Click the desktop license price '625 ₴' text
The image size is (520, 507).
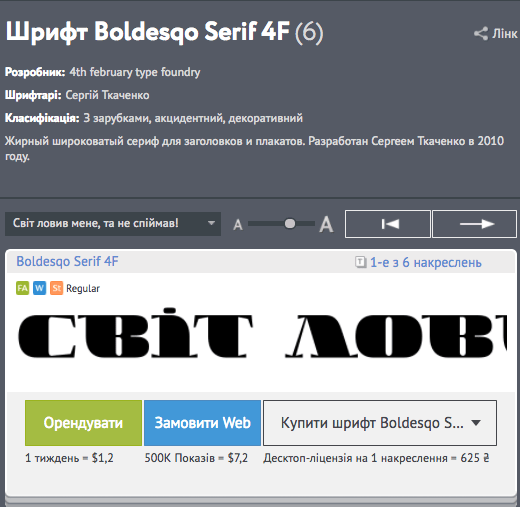point(475,458)
